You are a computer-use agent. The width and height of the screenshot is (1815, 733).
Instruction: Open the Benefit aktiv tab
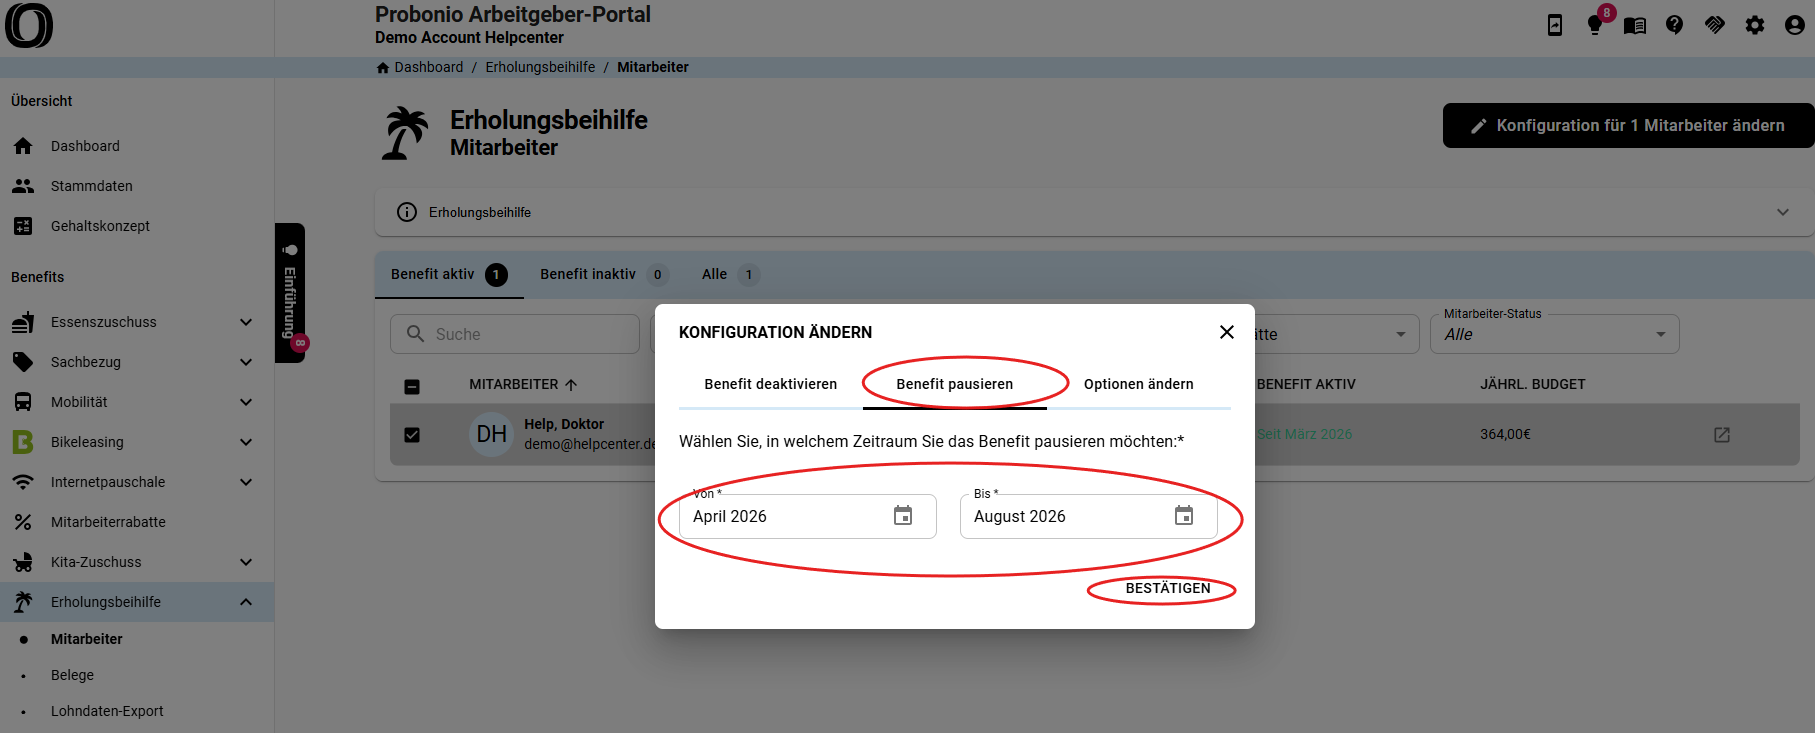[x=449, y=274]
